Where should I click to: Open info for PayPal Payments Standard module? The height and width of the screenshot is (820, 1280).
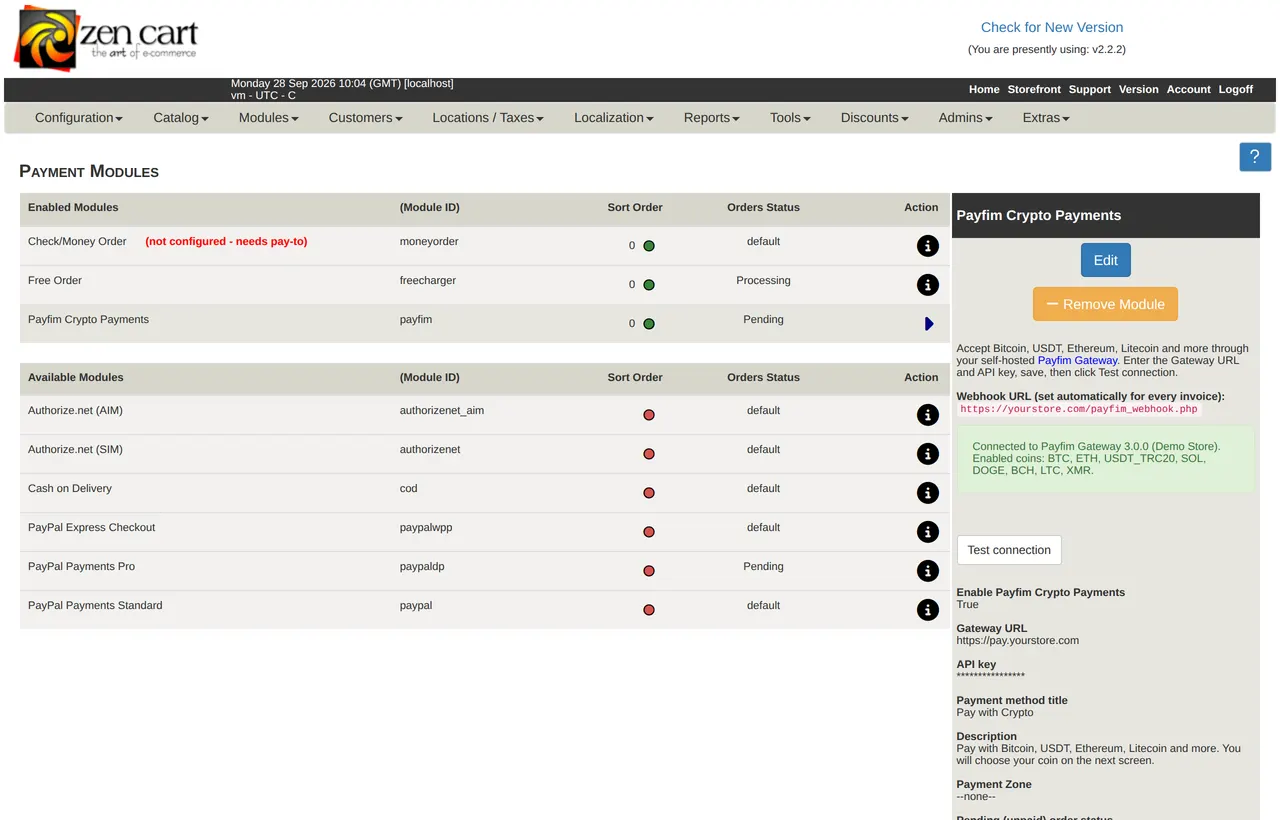927,610
